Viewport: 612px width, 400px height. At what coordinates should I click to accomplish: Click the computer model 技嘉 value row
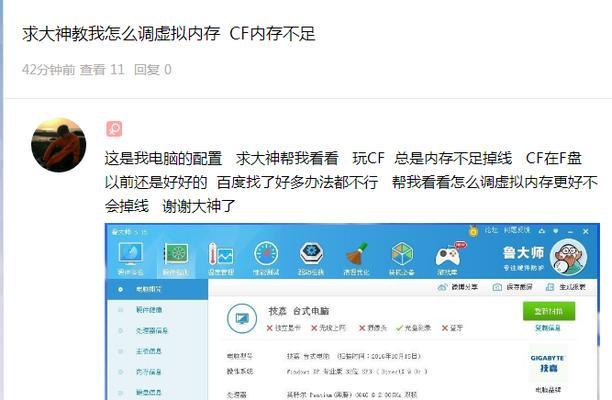point(353,356)
